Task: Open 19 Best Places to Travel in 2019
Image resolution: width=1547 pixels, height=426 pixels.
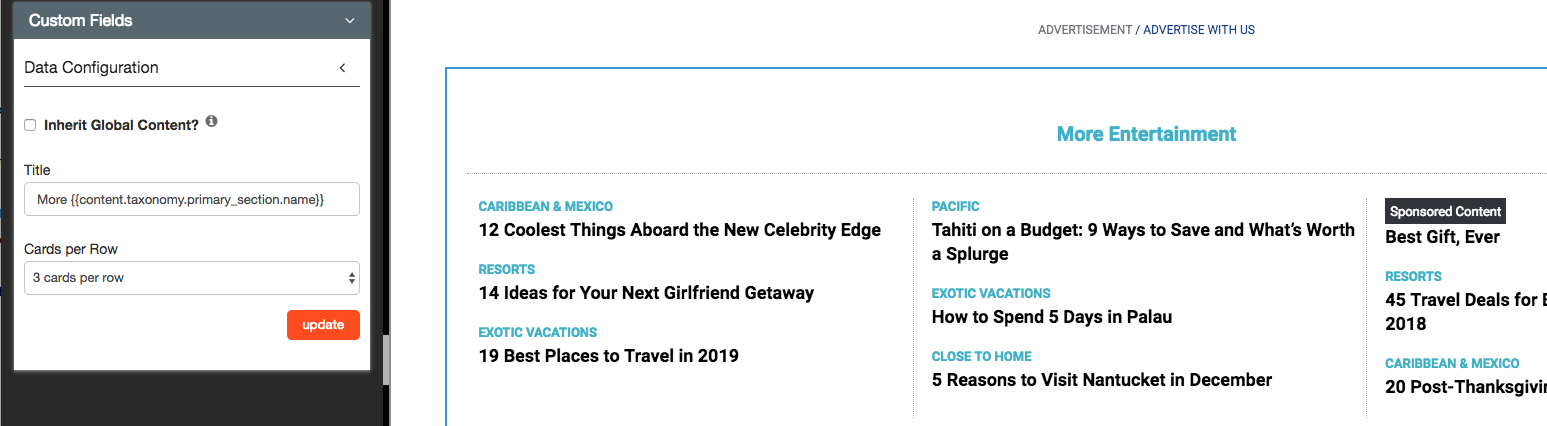Action: (x=609, y=356)
